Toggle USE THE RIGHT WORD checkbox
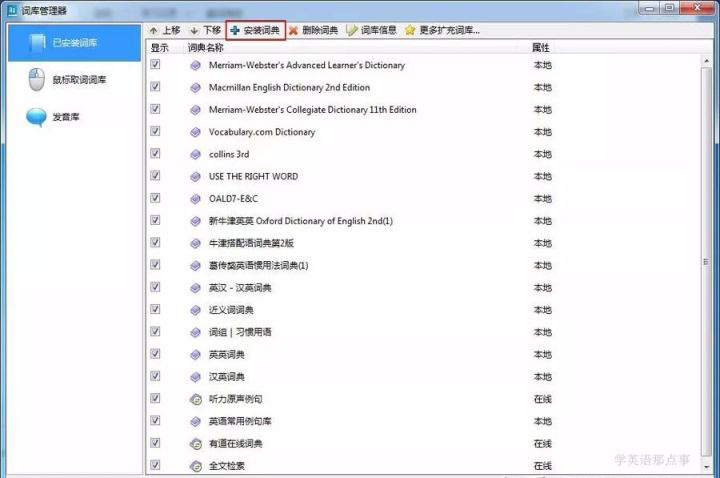 point(155,175)
